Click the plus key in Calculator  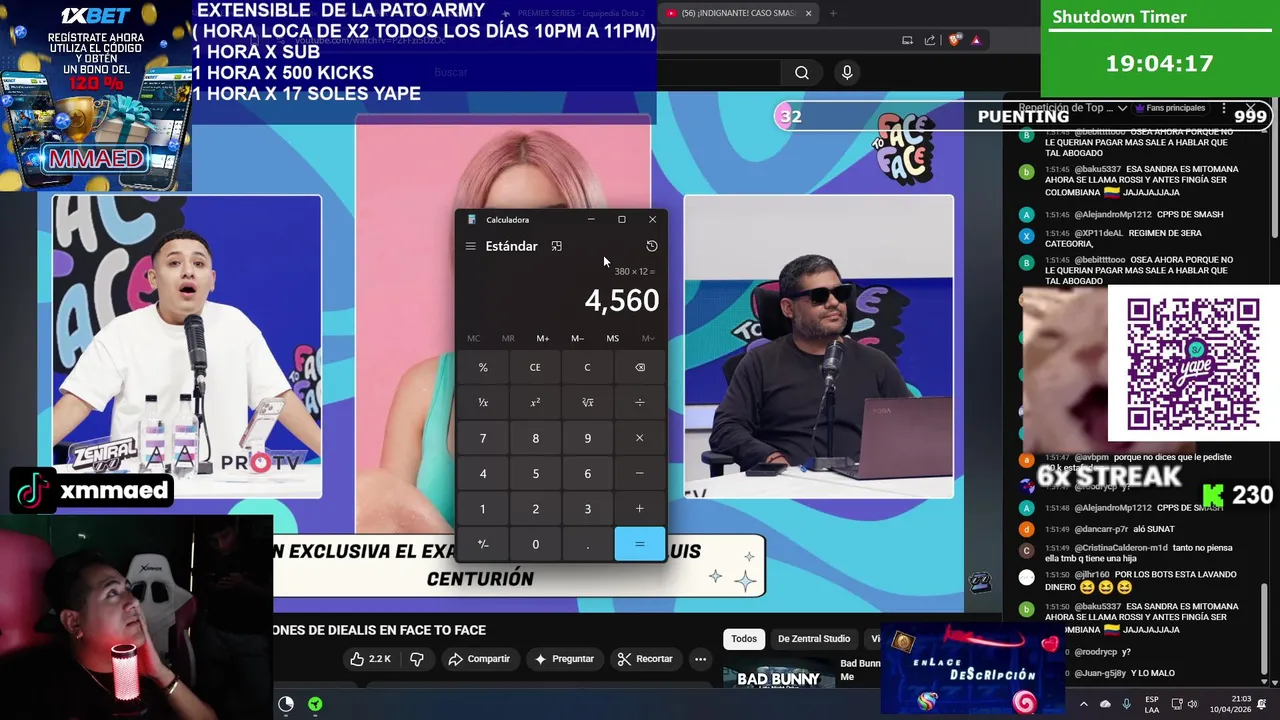click(x=640, y=509)
